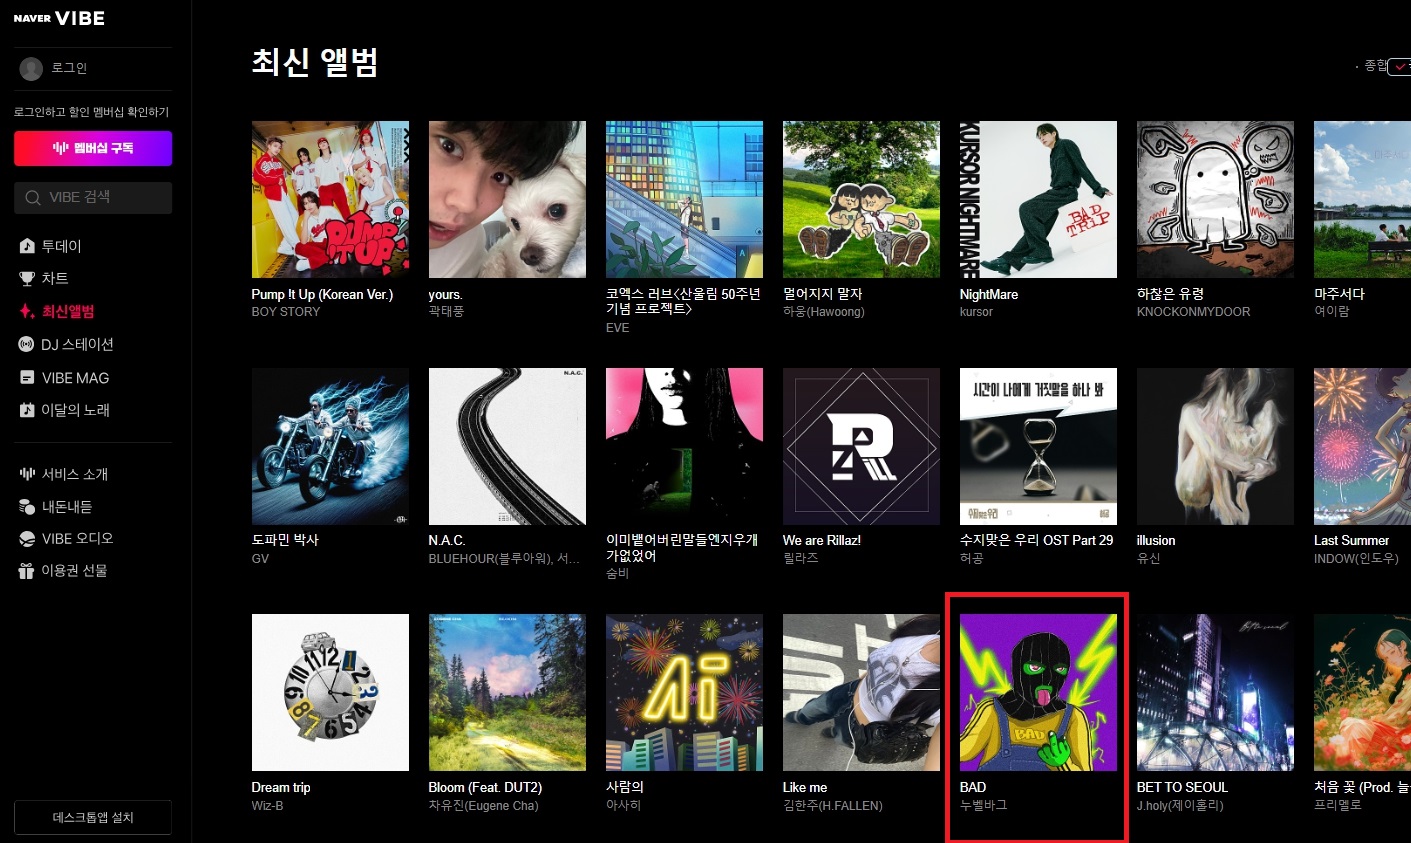Click the artist name EVE
The height and width of the screenshot is (843, 1411).
coord(618,328)
